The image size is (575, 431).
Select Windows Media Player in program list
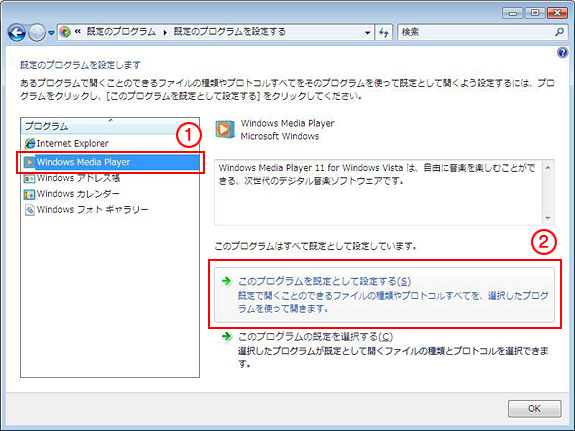click(110, 162)
